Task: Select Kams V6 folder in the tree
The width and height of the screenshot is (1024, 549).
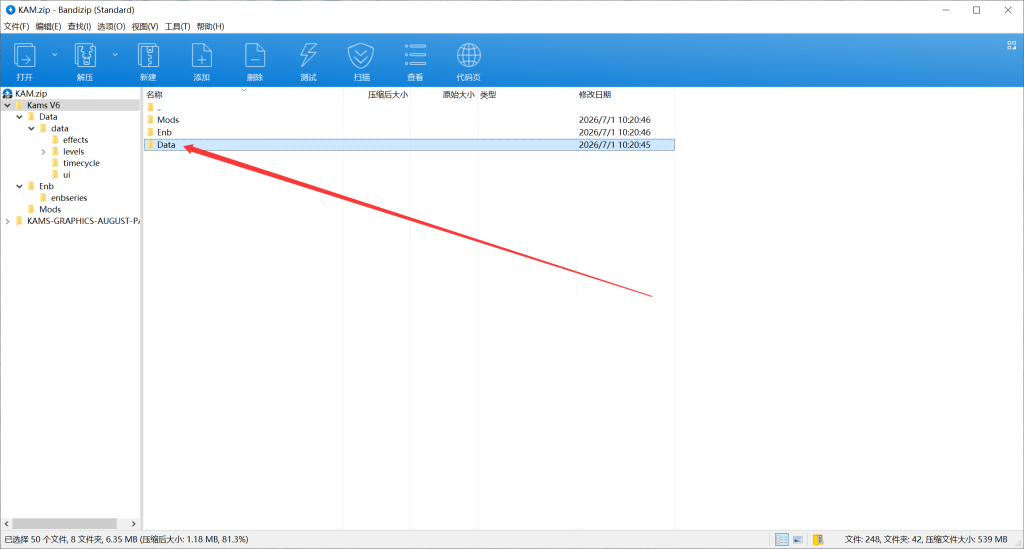Action: [43, 105]
